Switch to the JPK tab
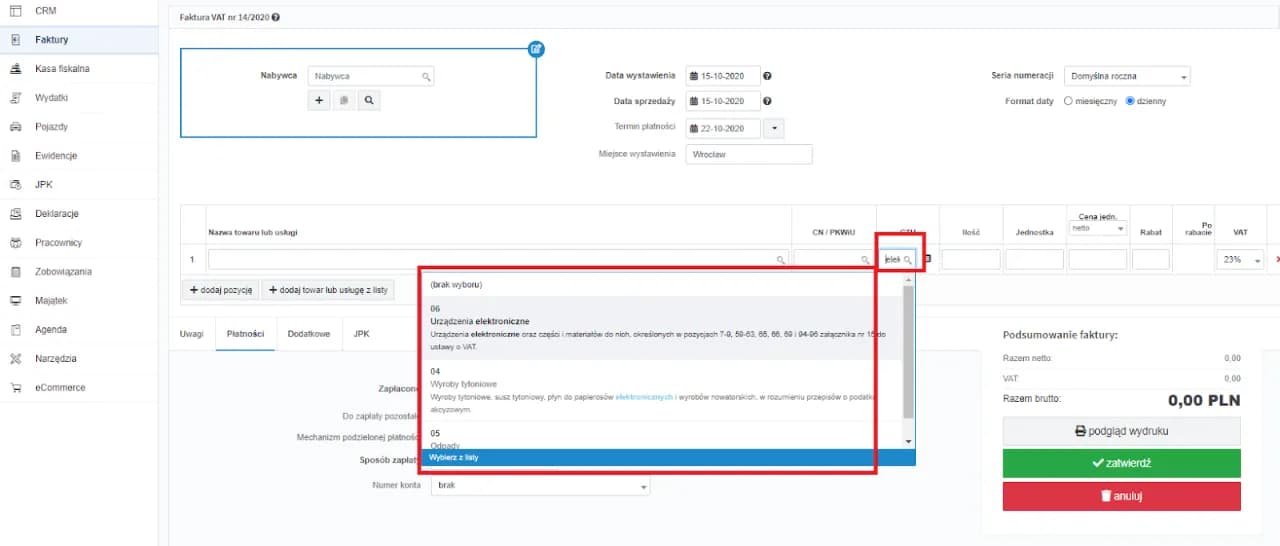Image resolution: width=1280 pixels, height=546 pixels. click(x=361, y=333)
